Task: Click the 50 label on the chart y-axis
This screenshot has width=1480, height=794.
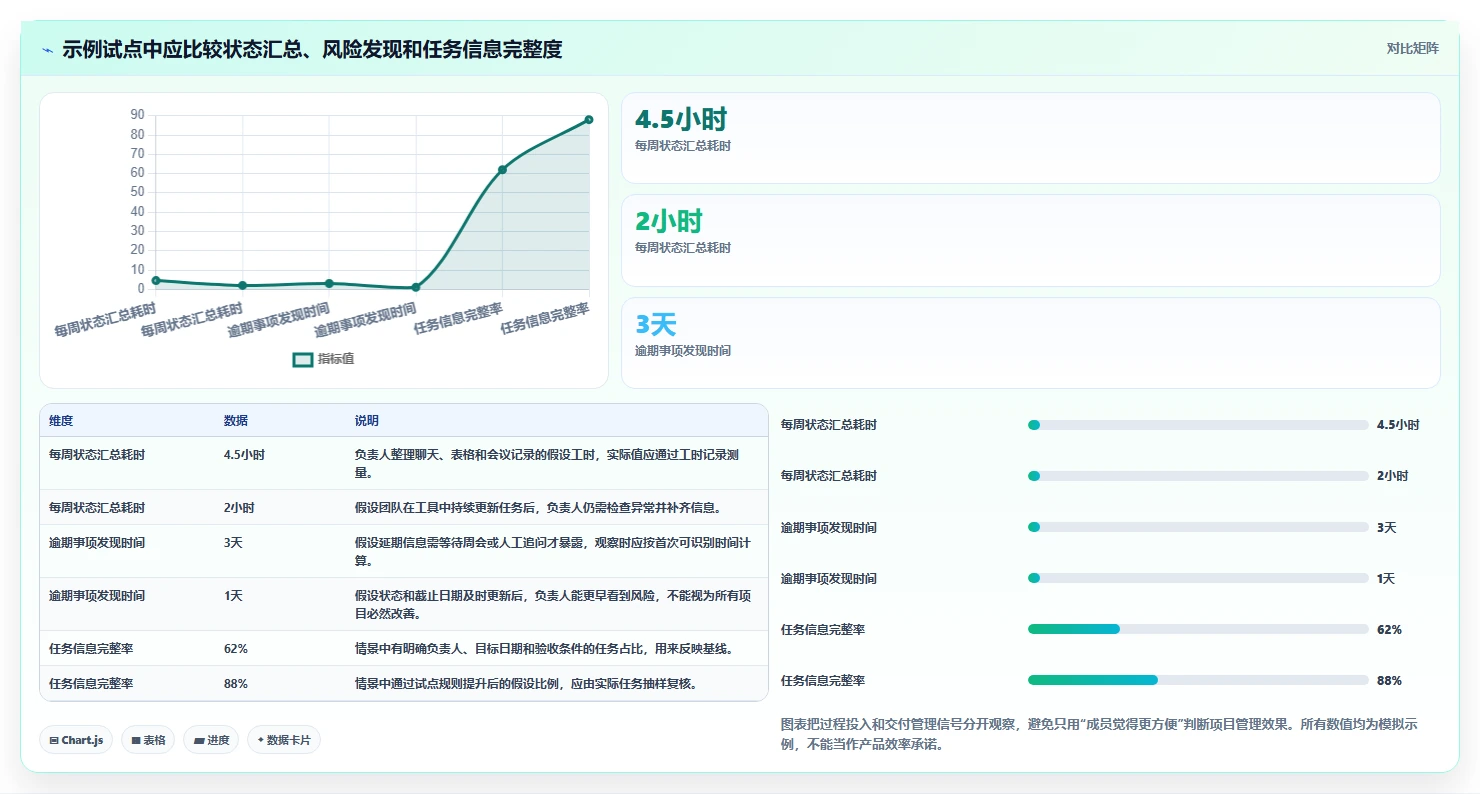Action: [138, 192]
